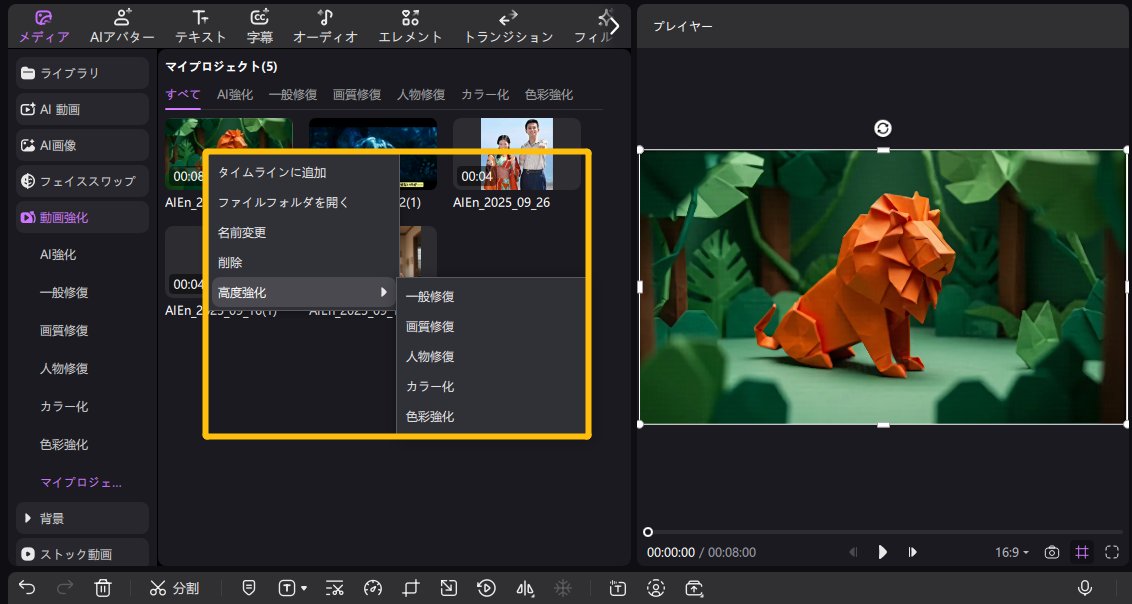Image resolution: width=1132 pixels, height=604 pixels.
Task: Open the 16:9 aspect ratio dropdown
Action: coord(1011,552)
